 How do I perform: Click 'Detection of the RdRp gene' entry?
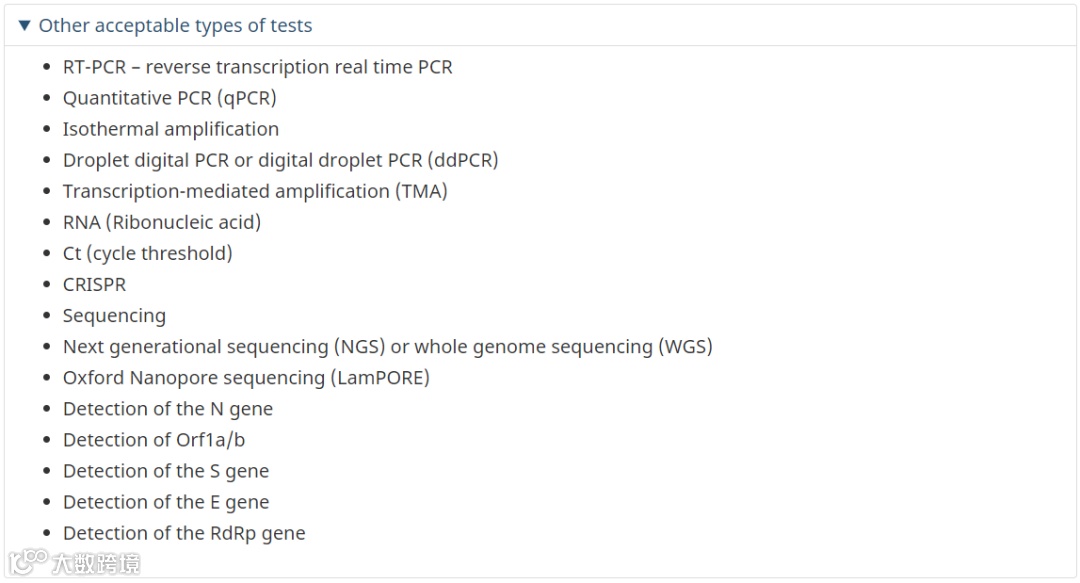[184, 533]
